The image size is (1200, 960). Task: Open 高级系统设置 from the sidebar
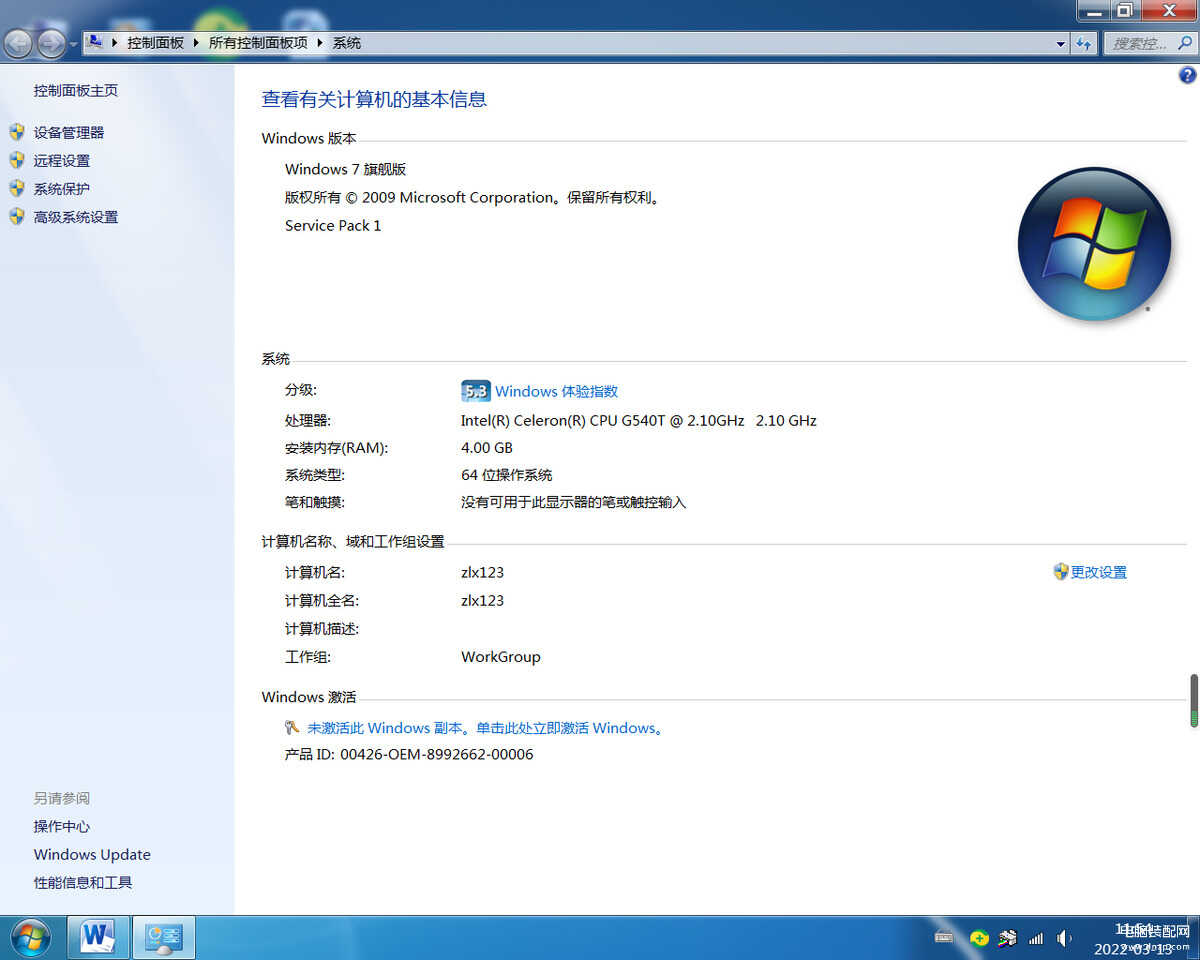(x=76, y=216)
